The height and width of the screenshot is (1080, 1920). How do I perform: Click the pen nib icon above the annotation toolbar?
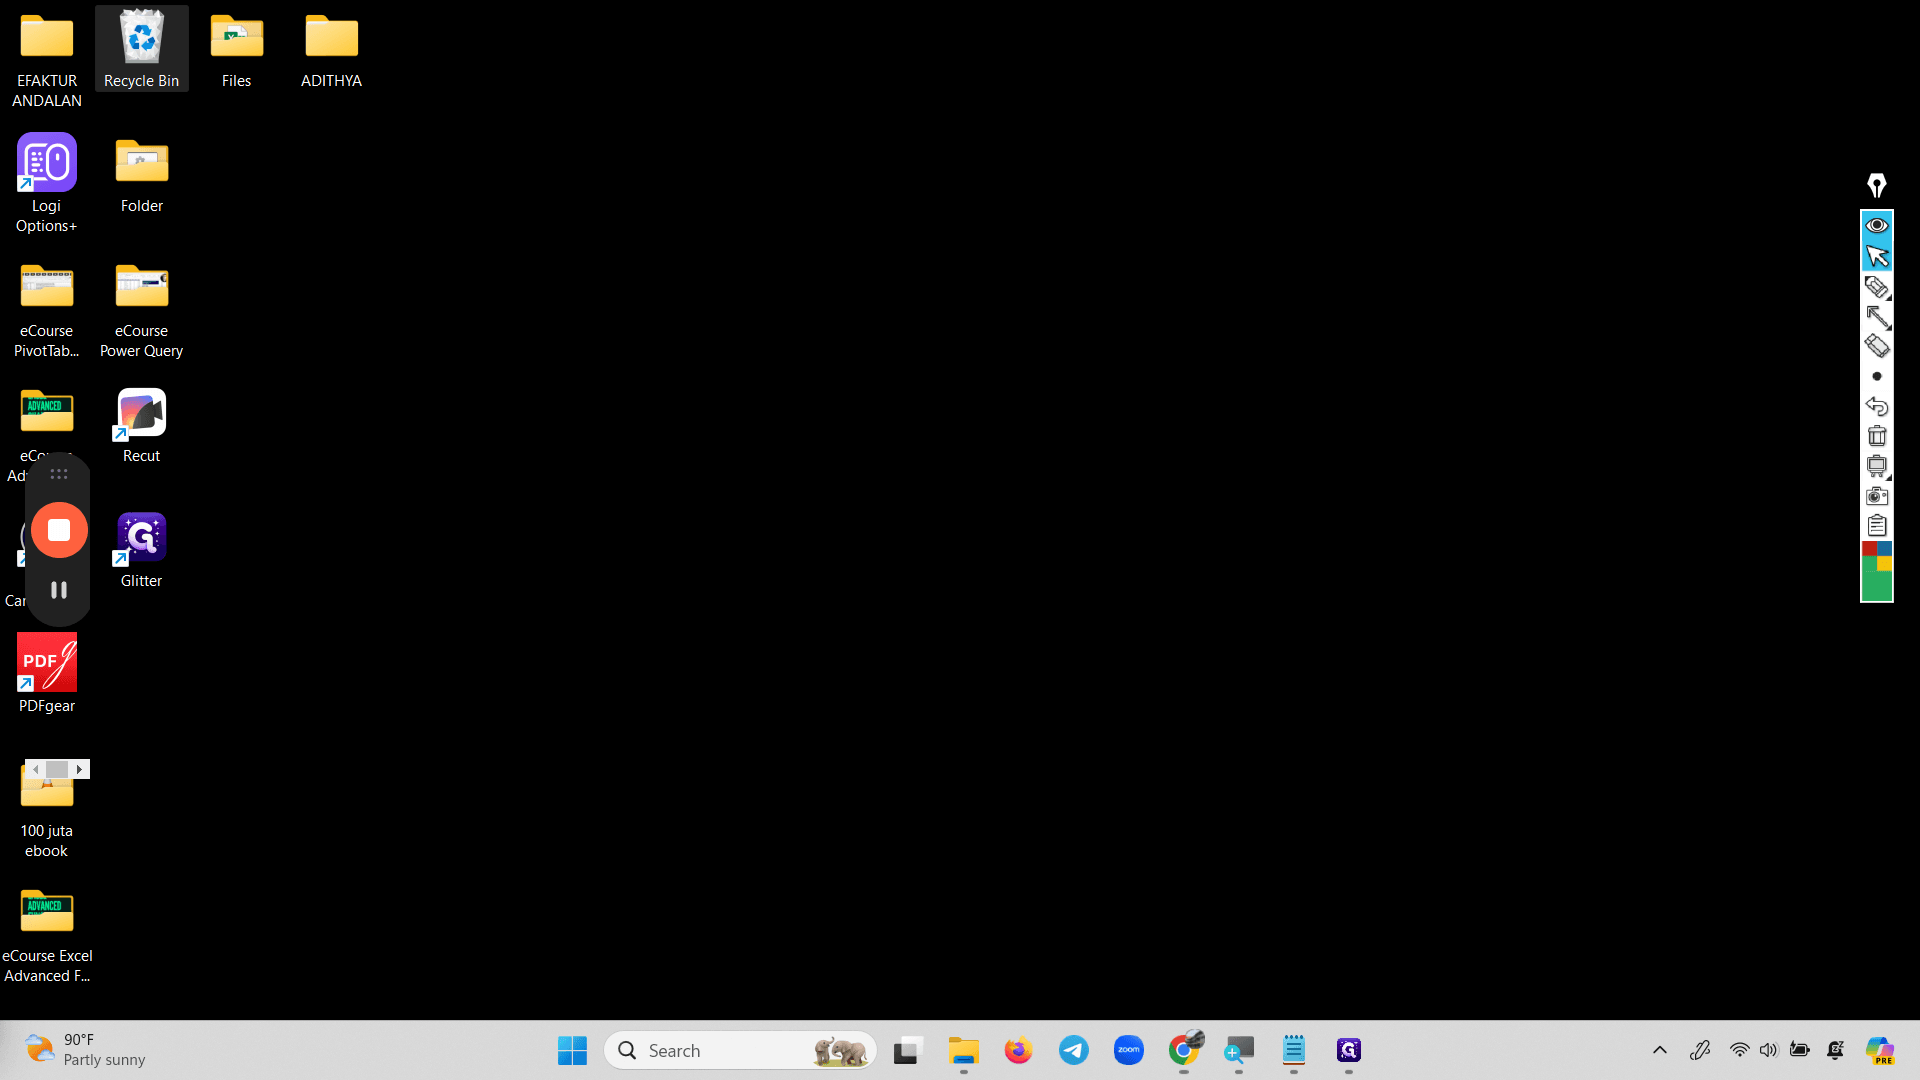[1877, 185]
